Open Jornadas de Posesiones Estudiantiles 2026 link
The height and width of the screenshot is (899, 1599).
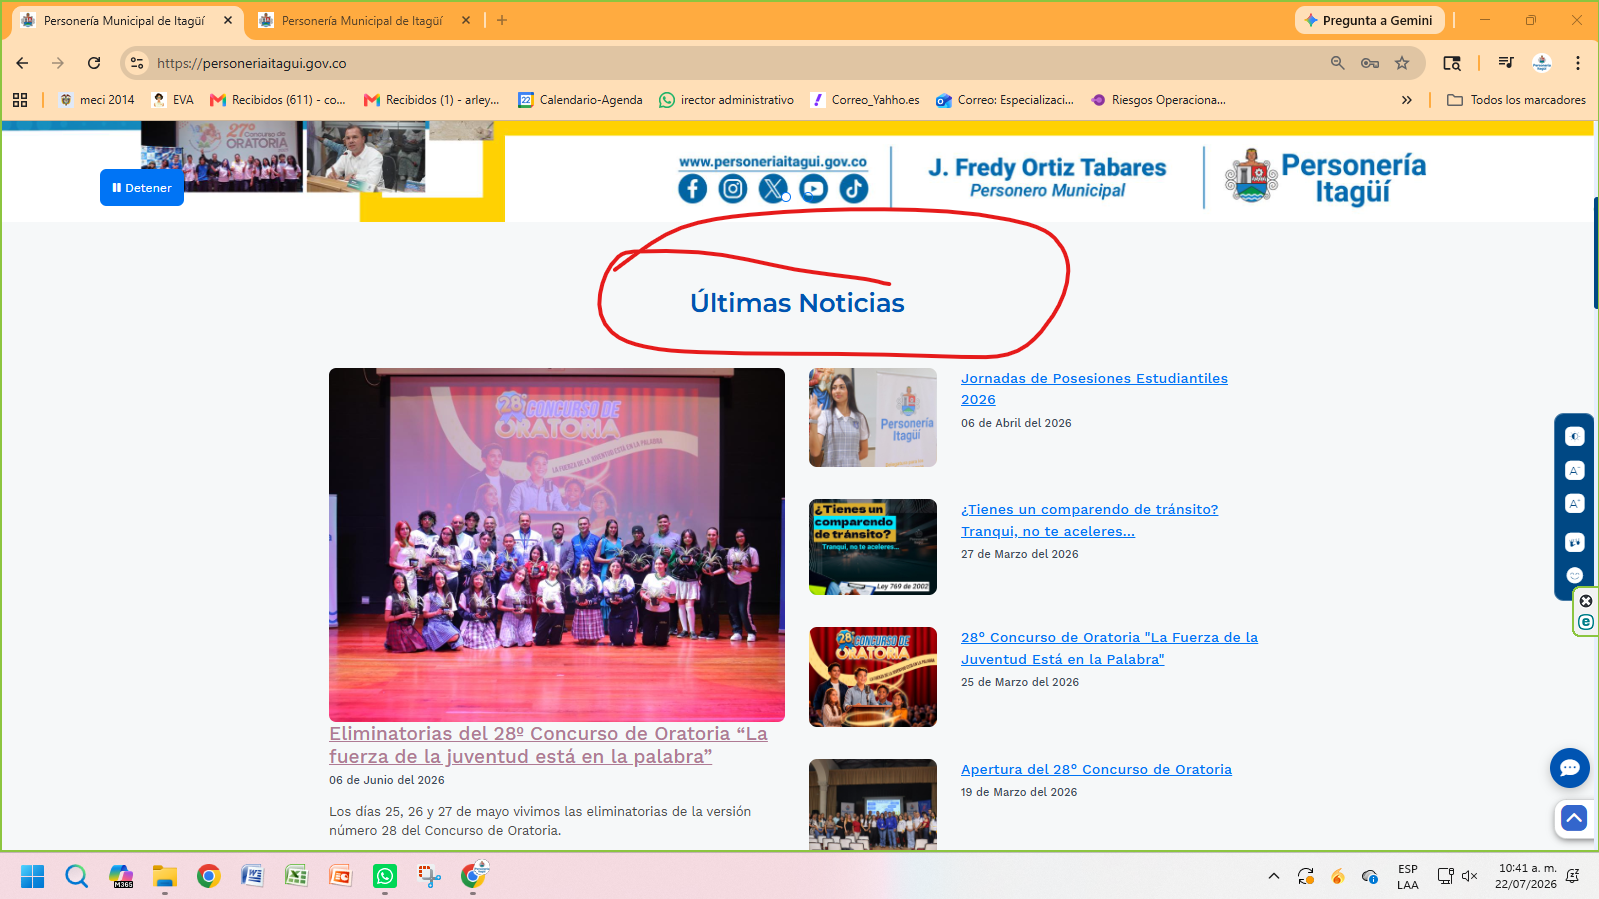click(1094, 389)
